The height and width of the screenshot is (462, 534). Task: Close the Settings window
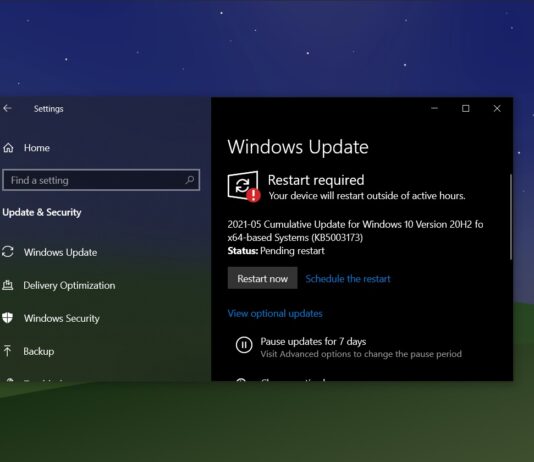497,108
